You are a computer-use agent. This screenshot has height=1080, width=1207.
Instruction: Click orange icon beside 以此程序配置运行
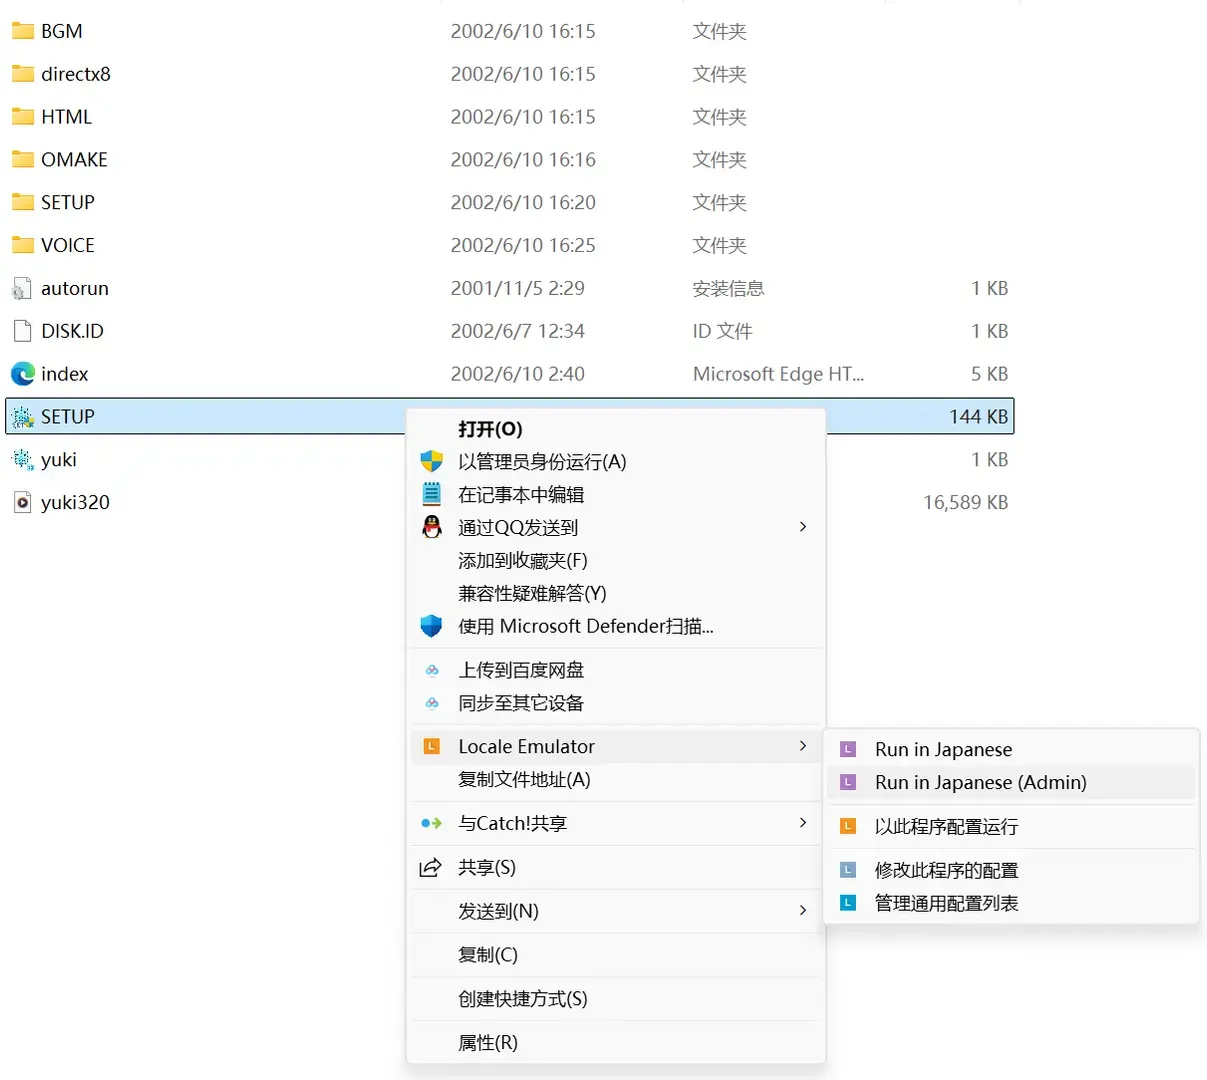coord(848,826)
